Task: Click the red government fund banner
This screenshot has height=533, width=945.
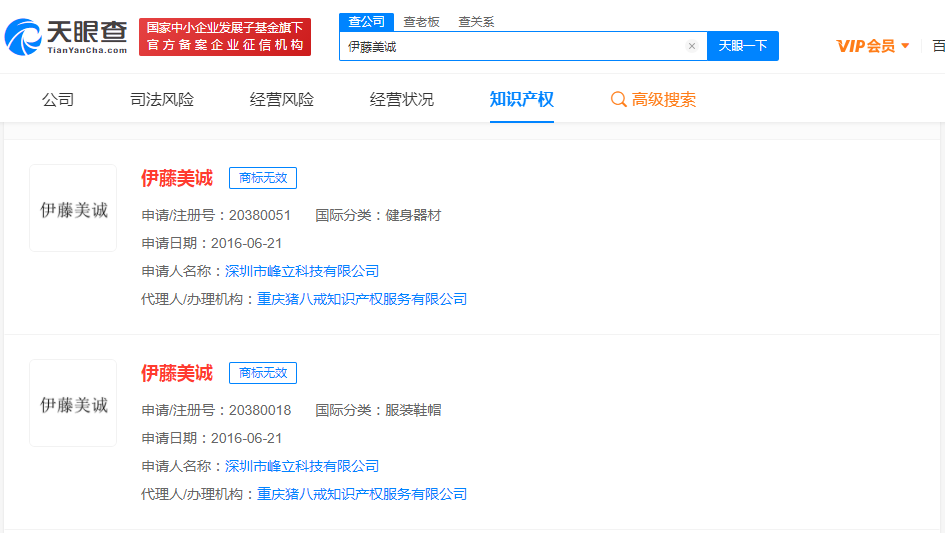Action: 225,37
